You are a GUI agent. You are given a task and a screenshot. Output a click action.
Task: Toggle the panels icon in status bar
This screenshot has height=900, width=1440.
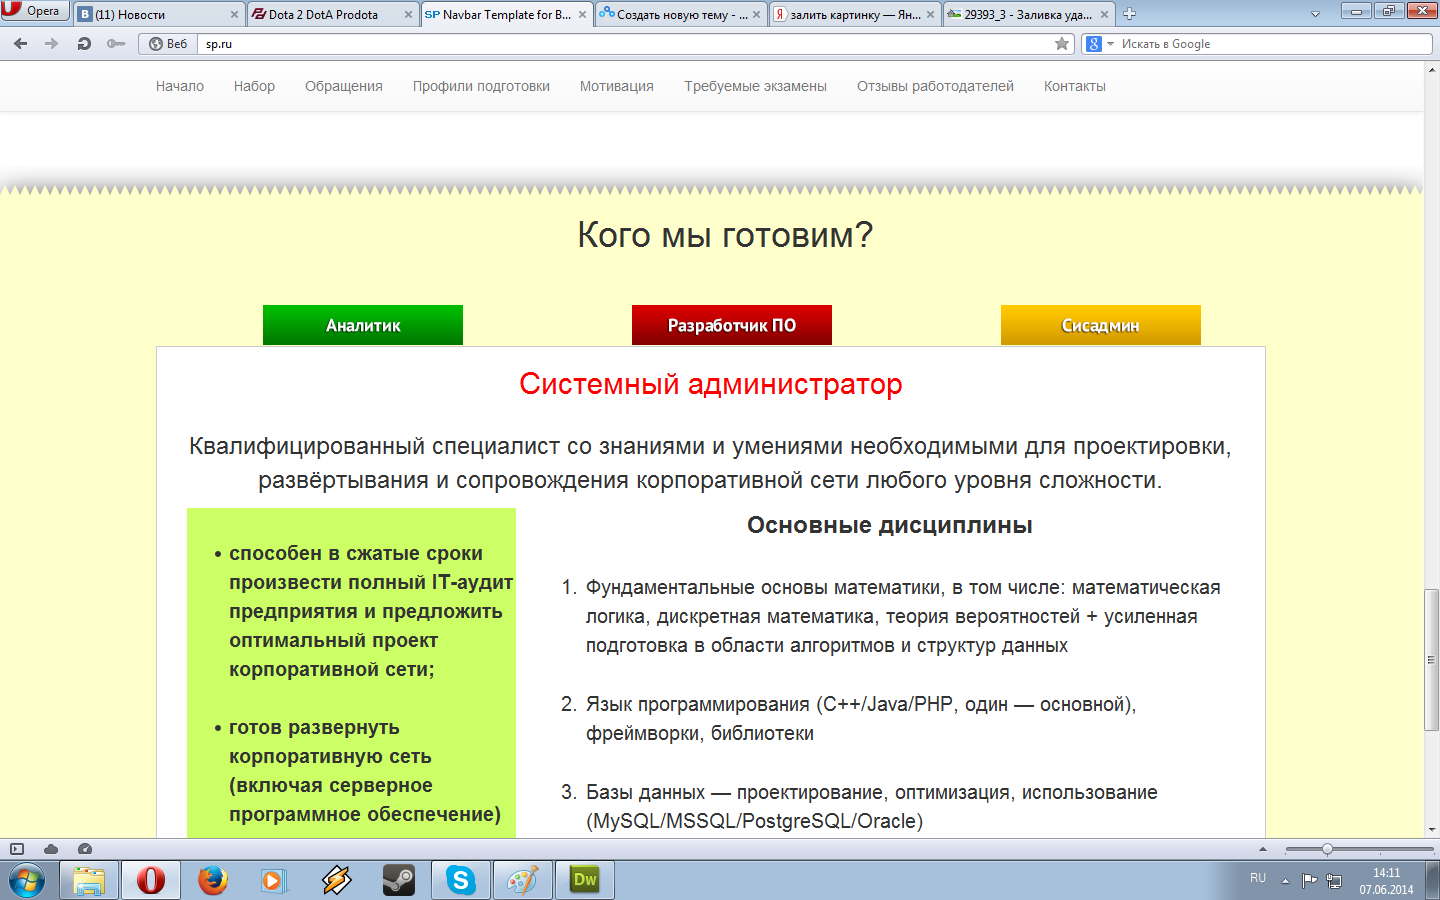point(16,849)
